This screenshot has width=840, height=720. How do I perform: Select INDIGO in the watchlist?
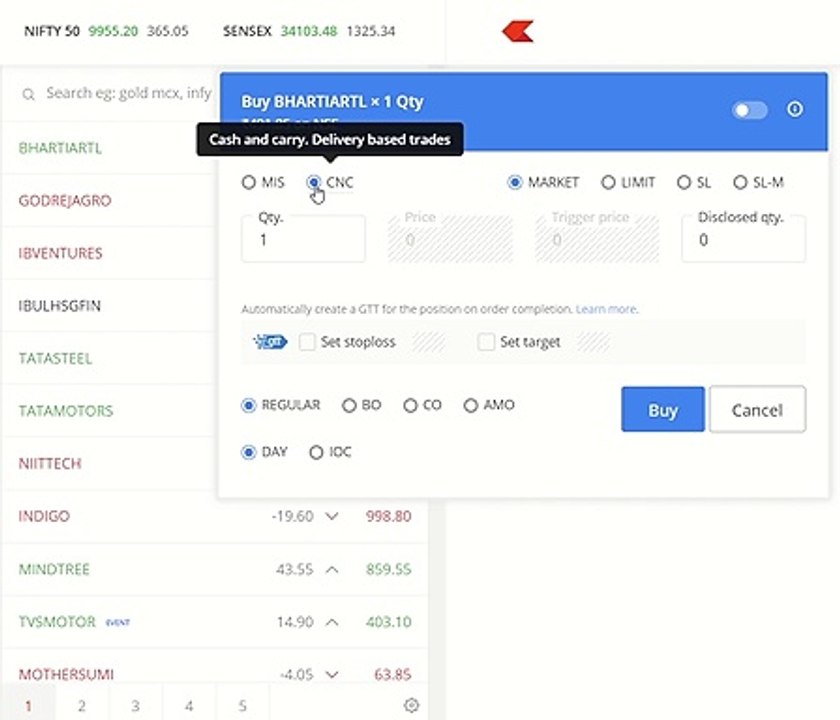pos(44,516)
